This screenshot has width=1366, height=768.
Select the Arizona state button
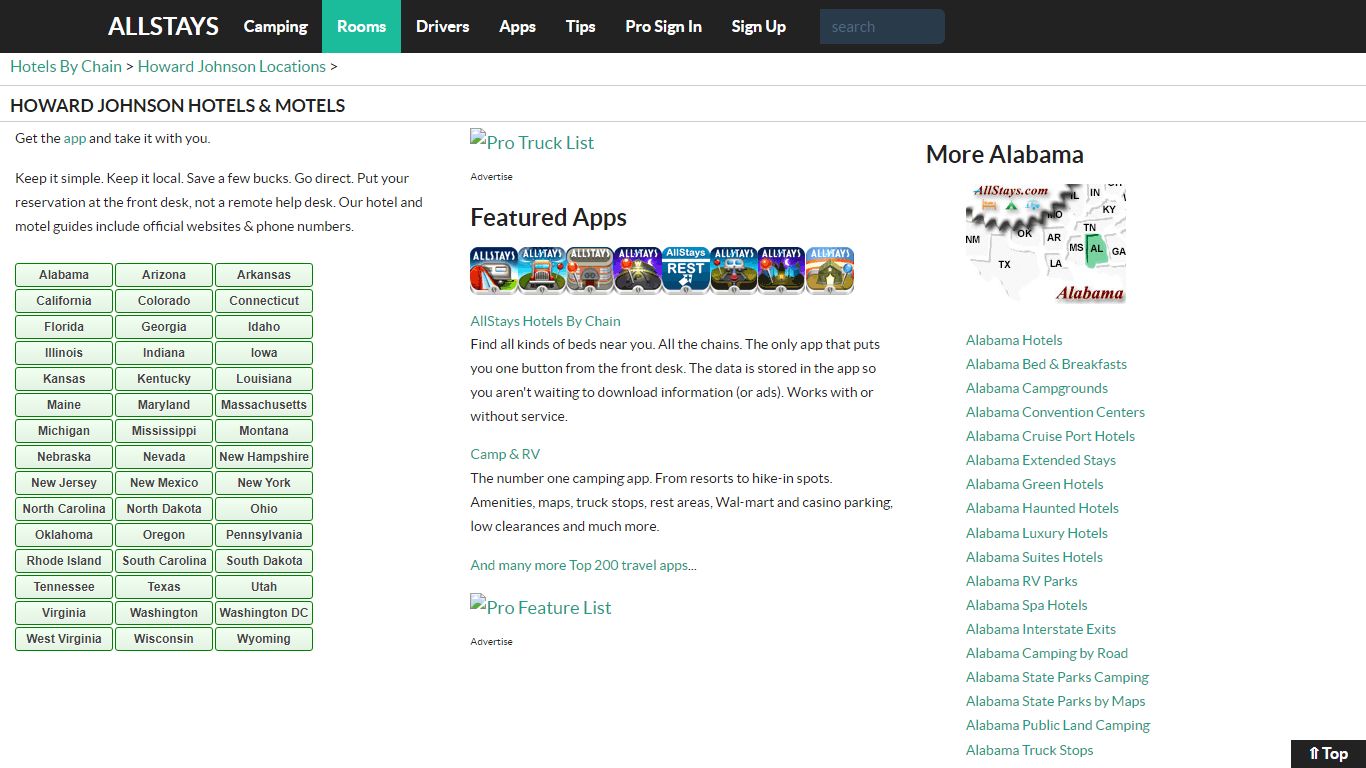(x=164, y=275)
